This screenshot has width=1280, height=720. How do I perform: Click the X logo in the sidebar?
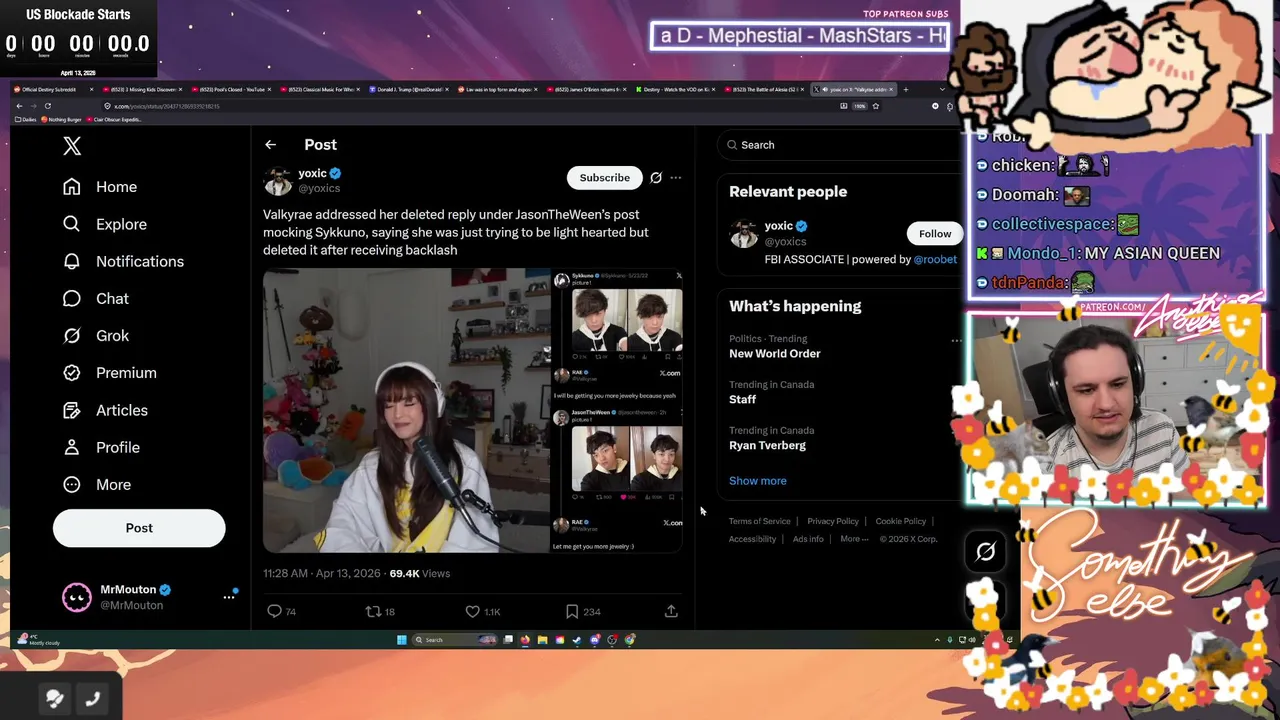[x=72, y=146]
